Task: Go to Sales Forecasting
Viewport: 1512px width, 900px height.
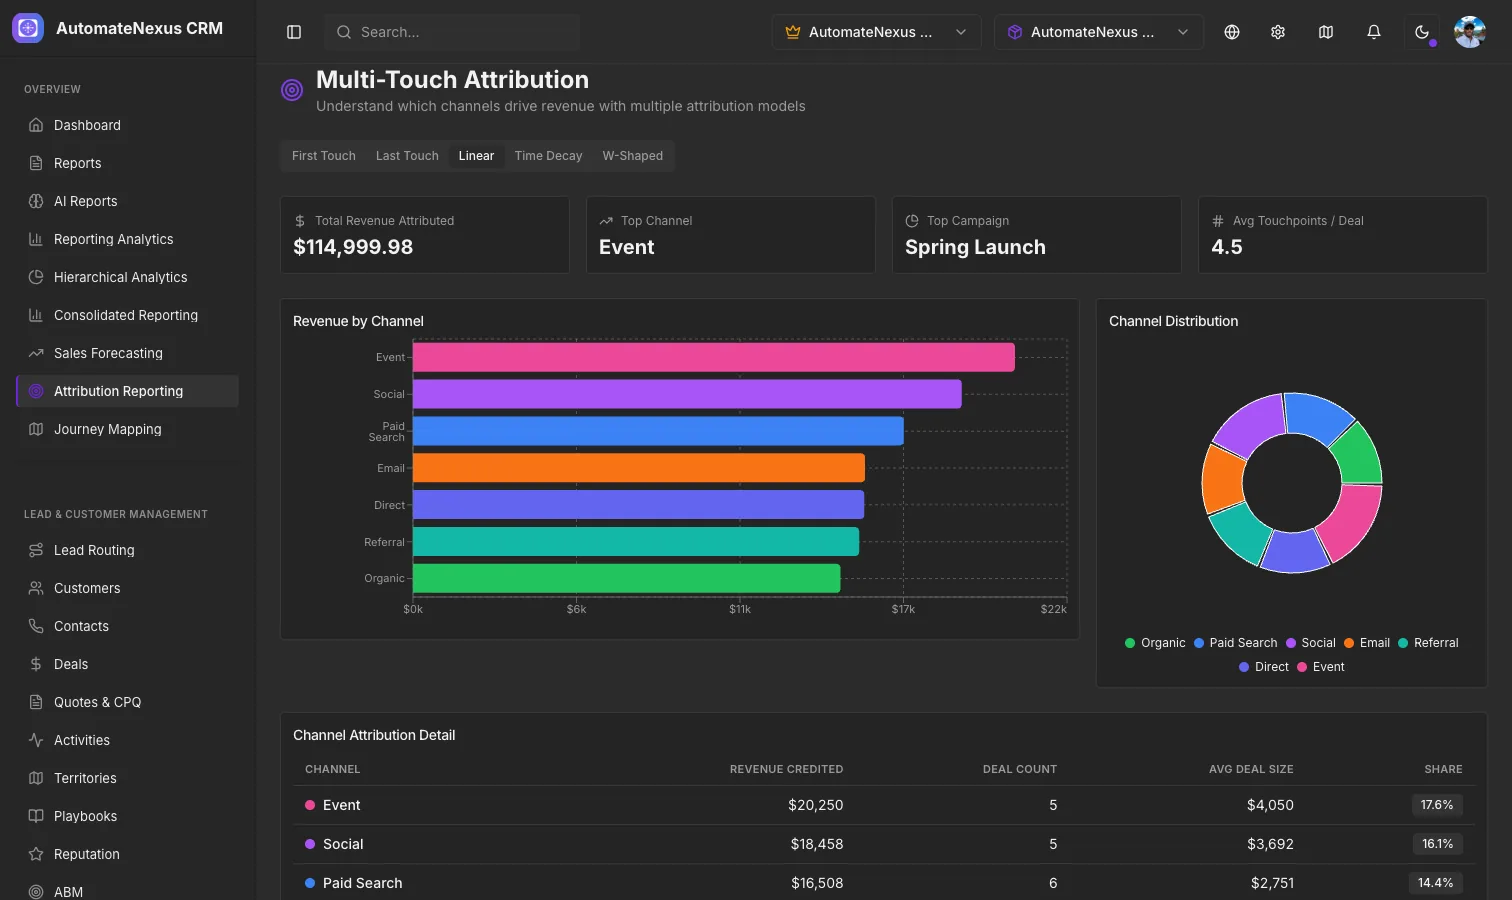Action: point(128,353)
